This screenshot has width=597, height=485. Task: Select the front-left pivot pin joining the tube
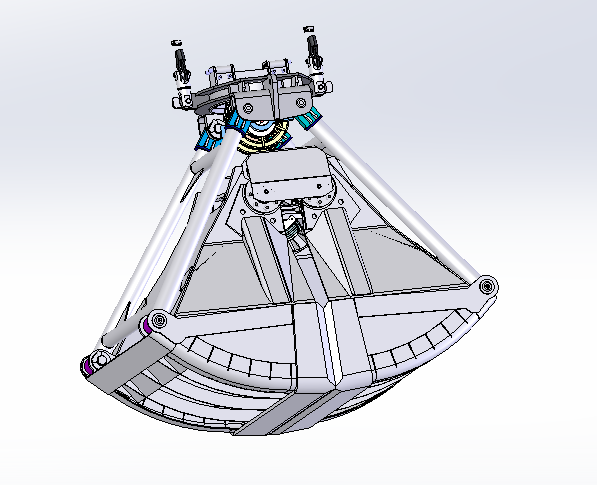pyautogui.click(x=159, y=321)
